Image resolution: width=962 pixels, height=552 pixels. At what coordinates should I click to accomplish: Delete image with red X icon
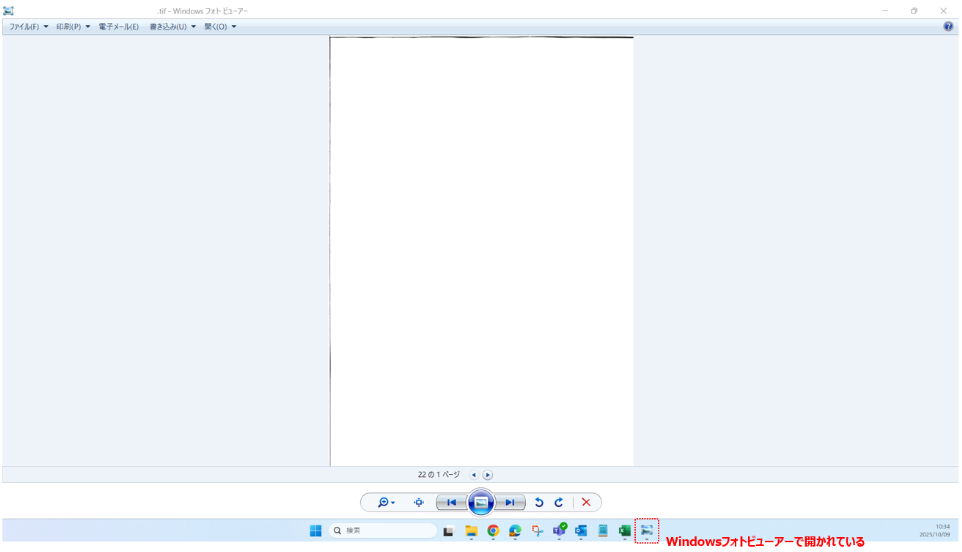[586, 503]
